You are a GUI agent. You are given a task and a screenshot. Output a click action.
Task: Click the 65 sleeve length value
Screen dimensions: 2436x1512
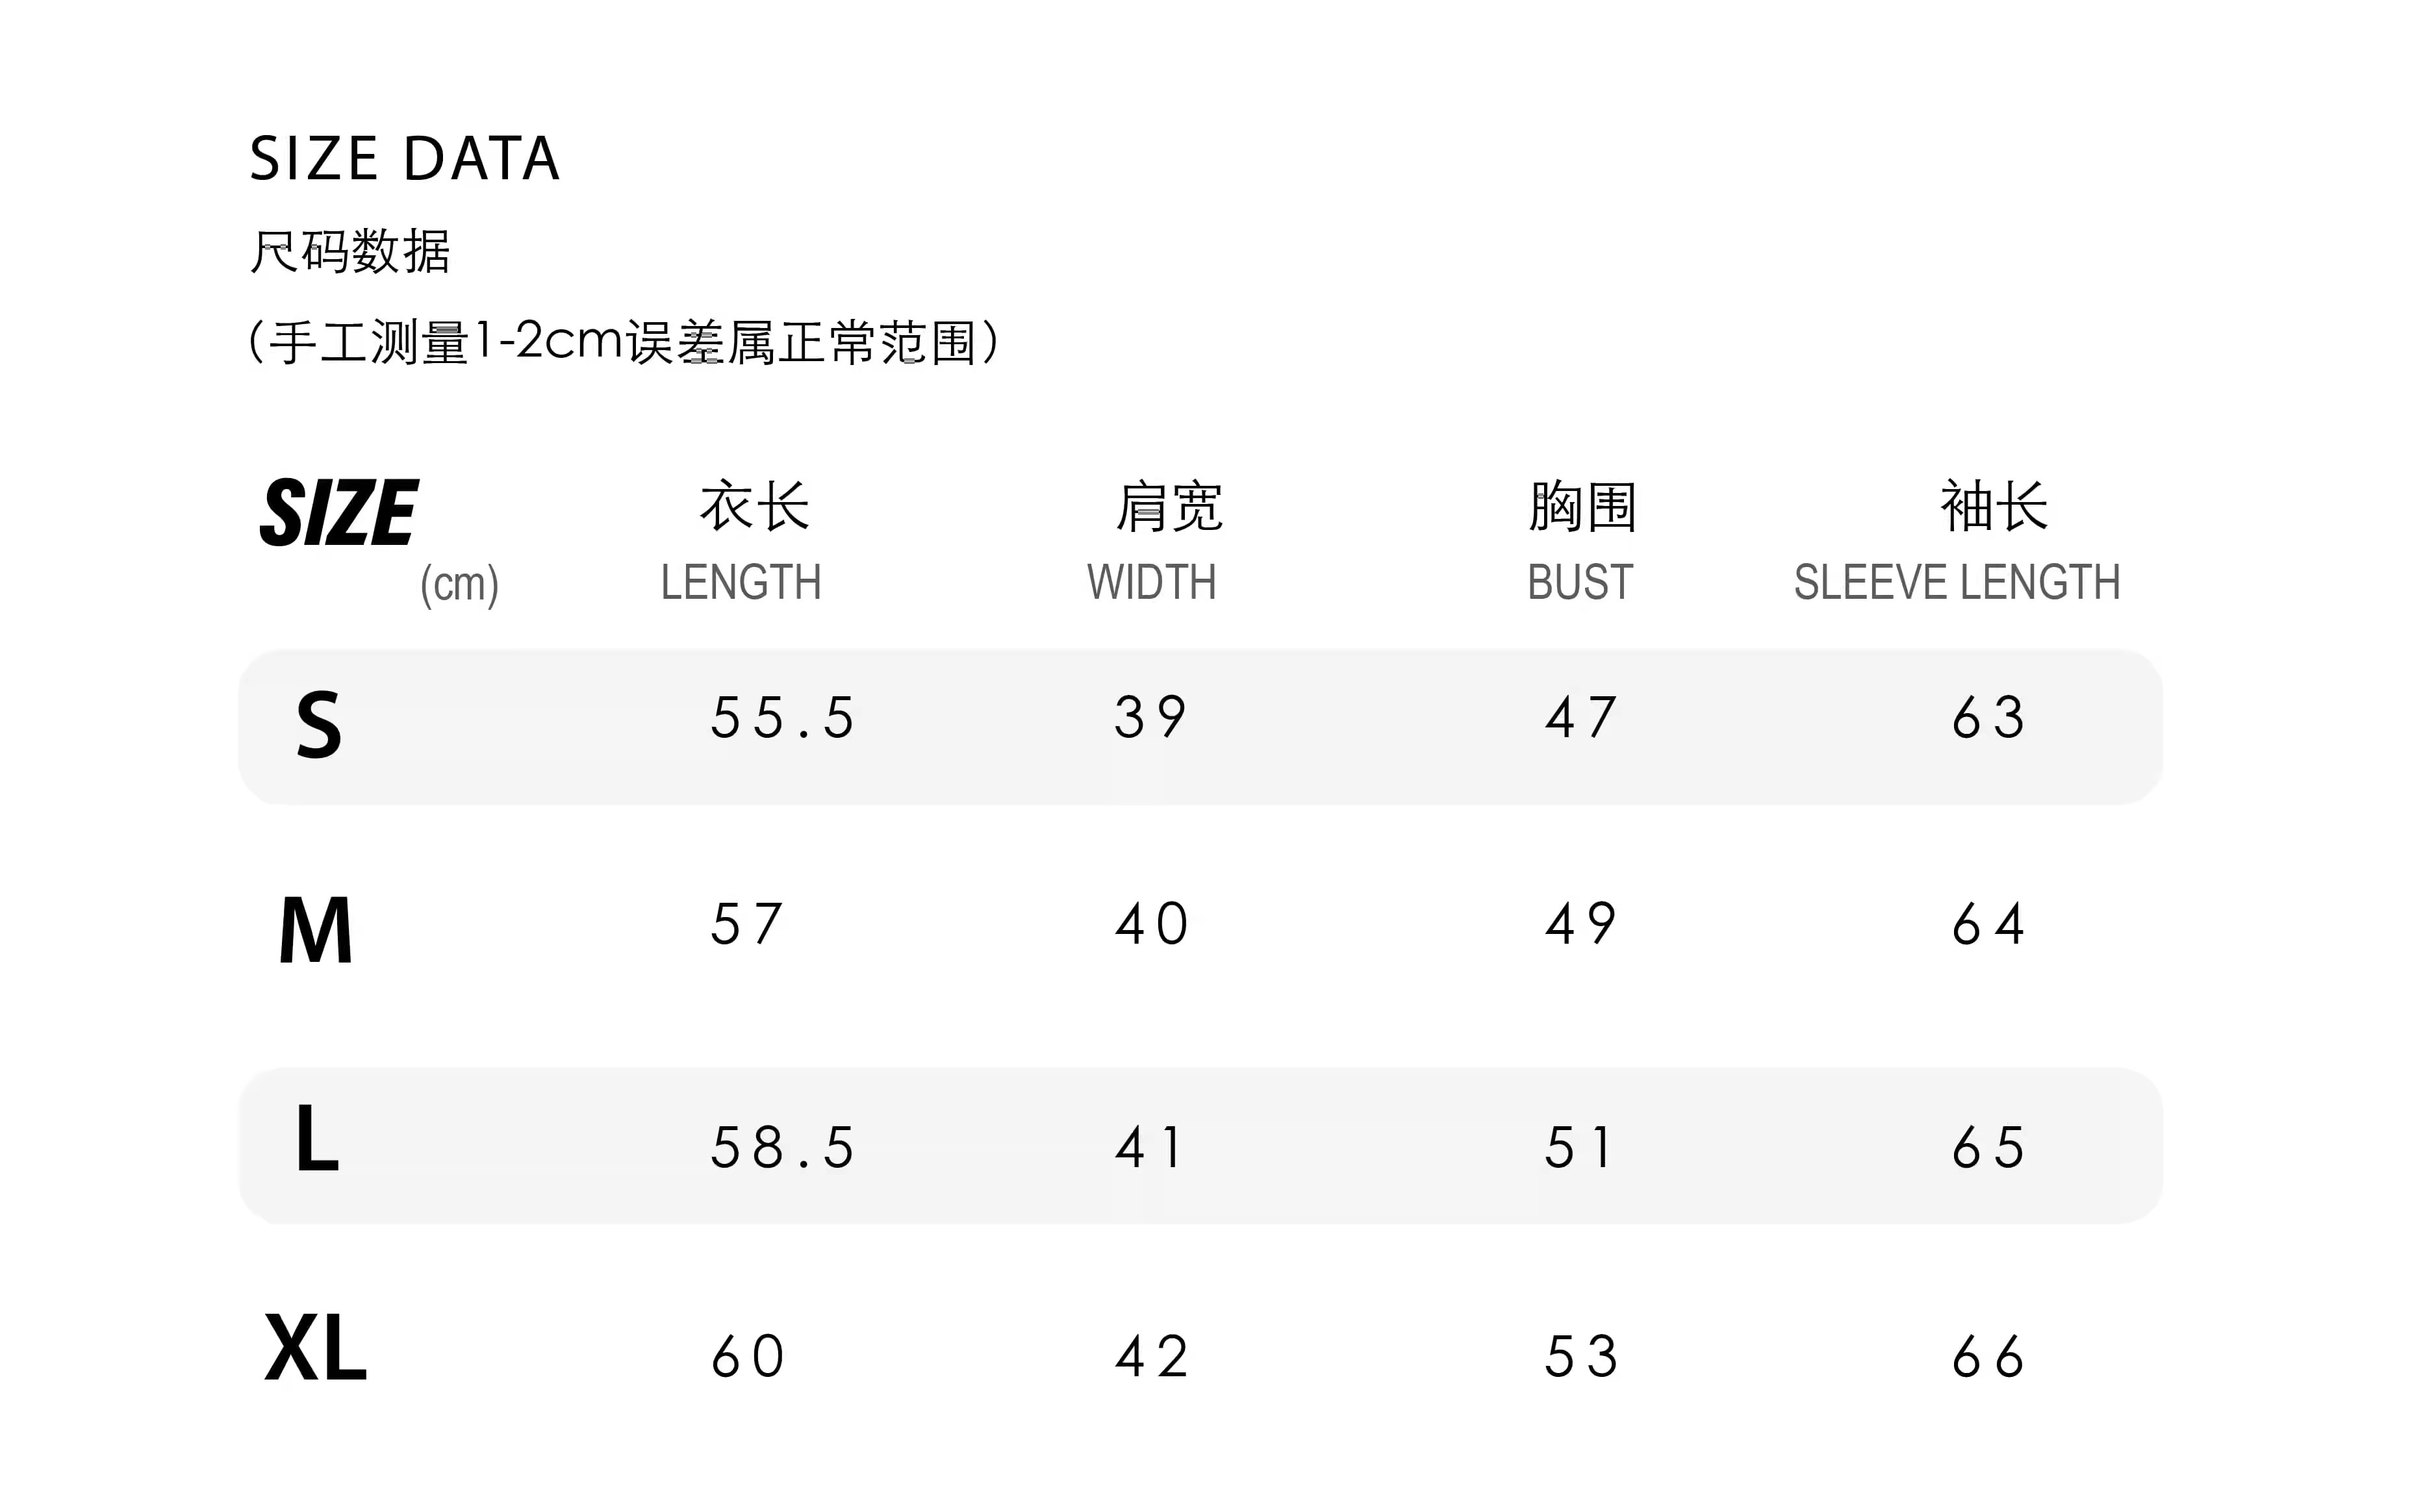point(1989,1147)
